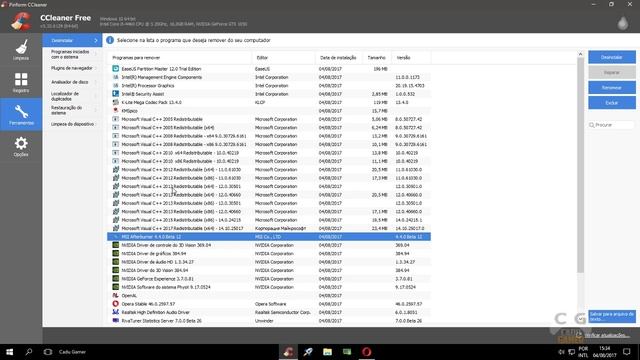Screen dimensions: 640x360
Task: Open Analisador de disco
Action: (x=72, y=82)
